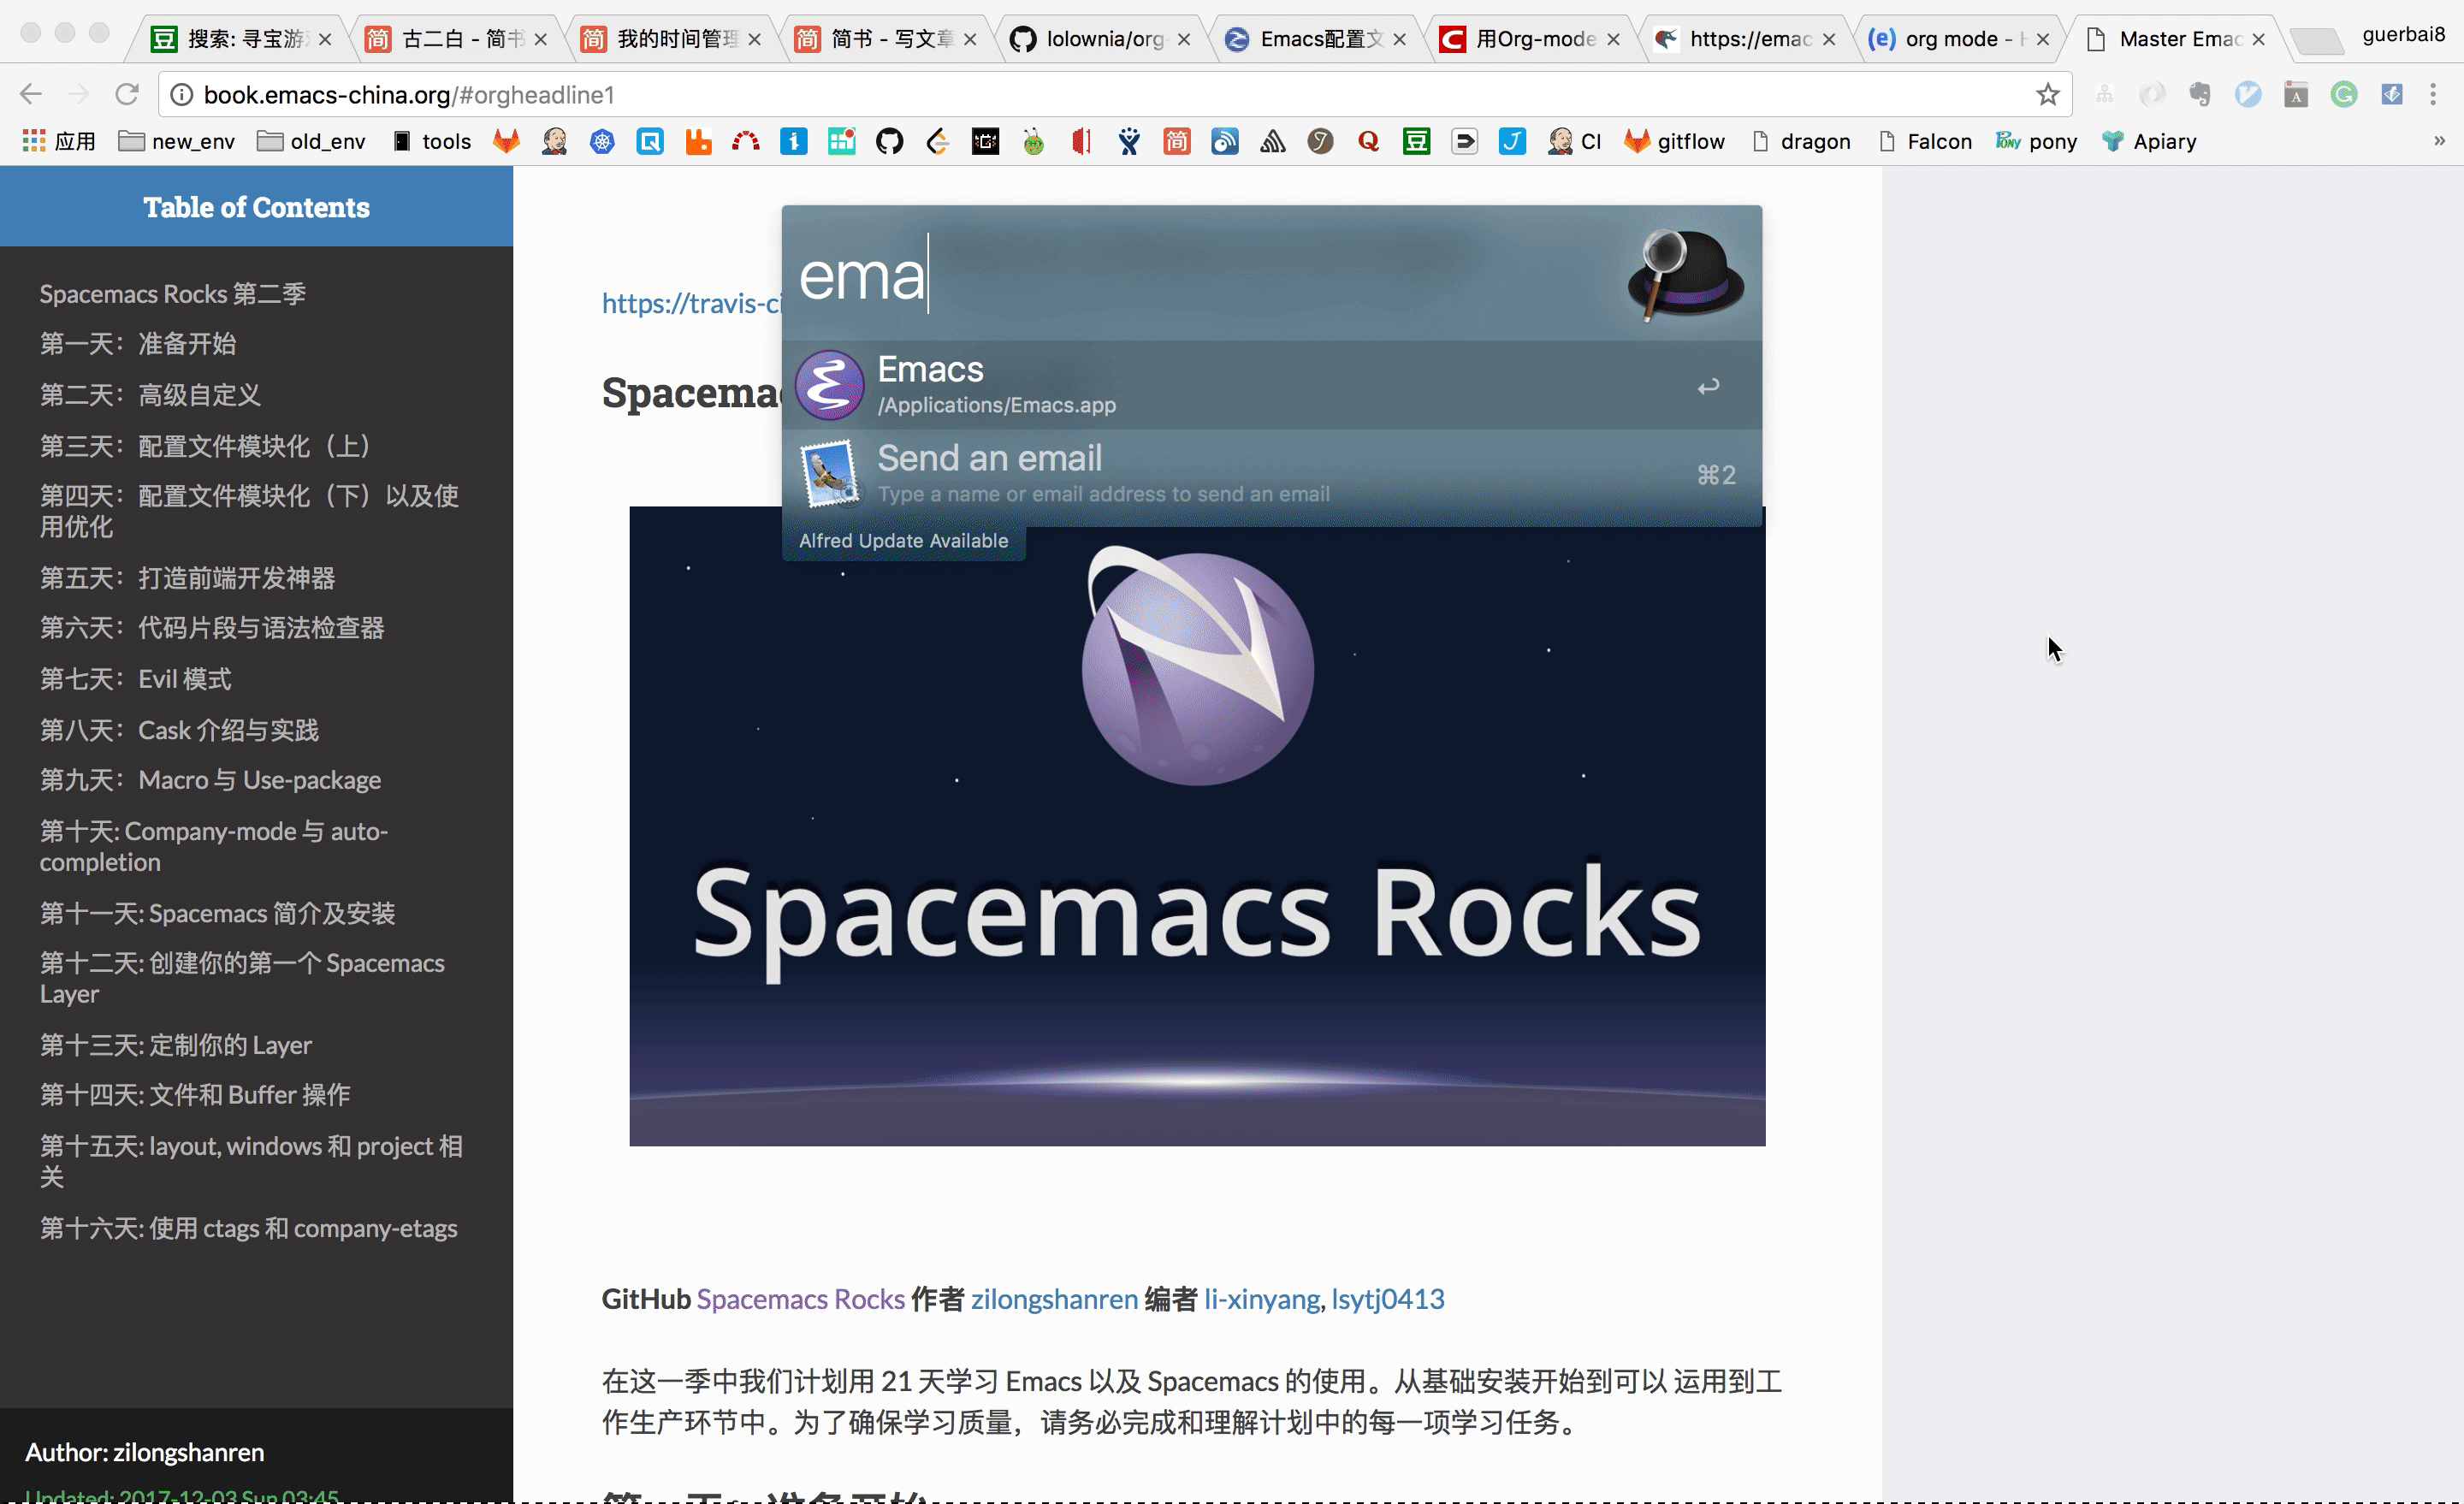Click the Alfred hat icon
2464x1504 pixels.
coord(1685,274)
